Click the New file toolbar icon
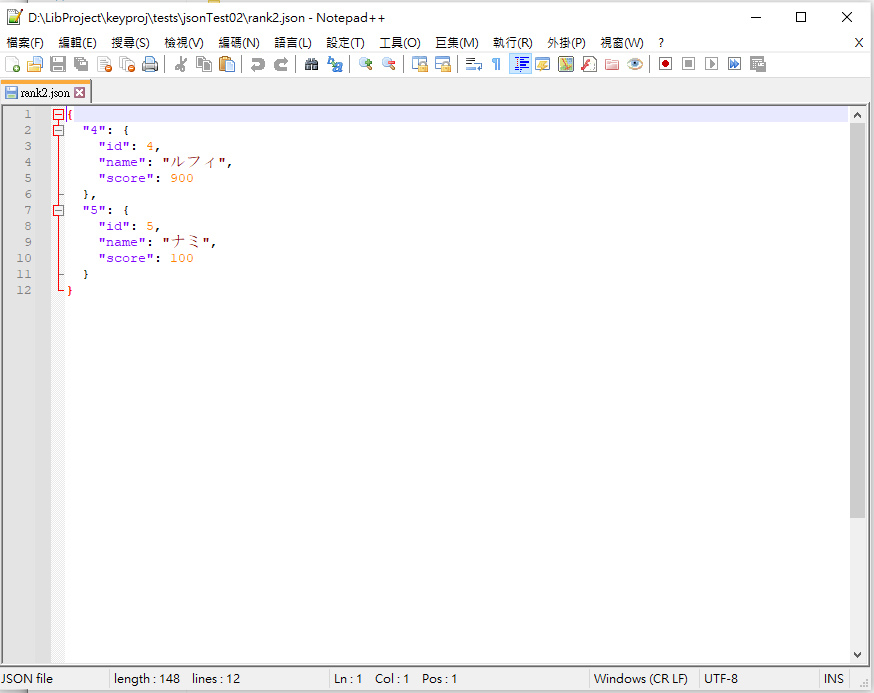 (x=12, y=64)
